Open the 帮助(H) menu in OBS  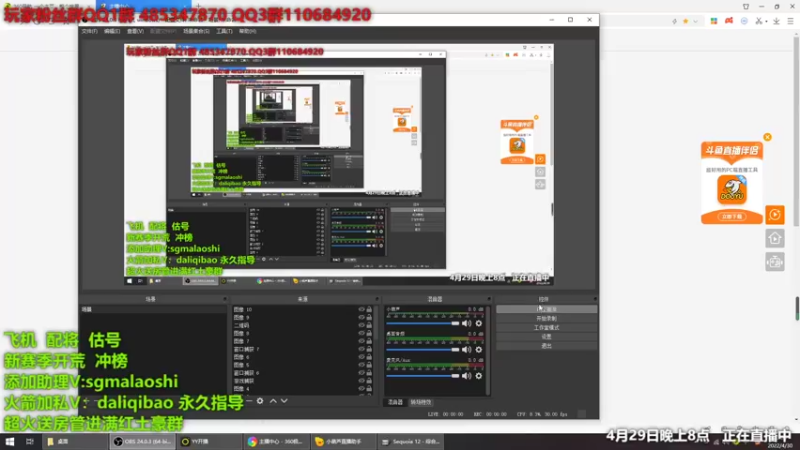pos(247,31)
